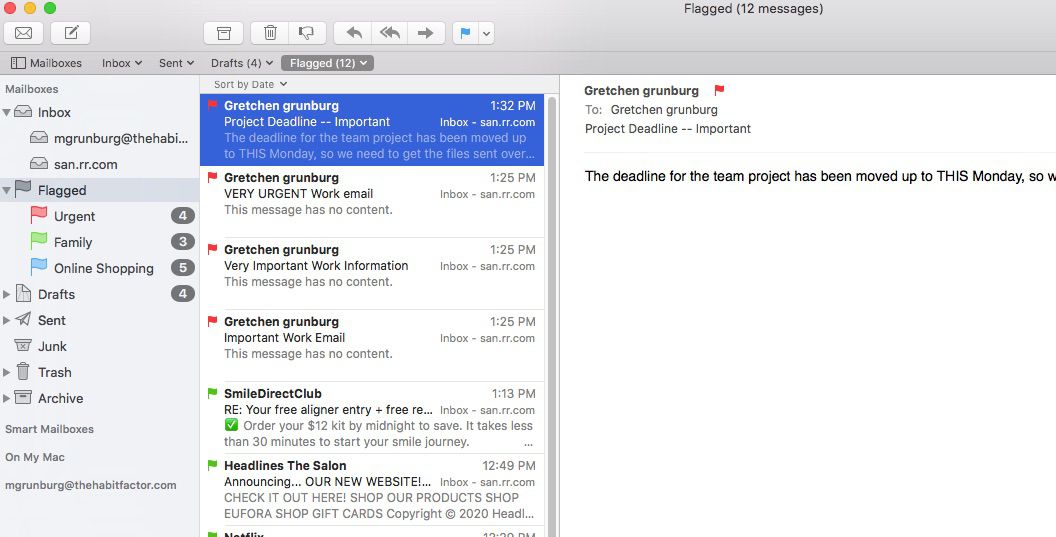Expand the Sent disclosure triangle
Image resolution: width=1056 pixels, height=537 pixels.
pyautogui.click(x=7, y=320)
